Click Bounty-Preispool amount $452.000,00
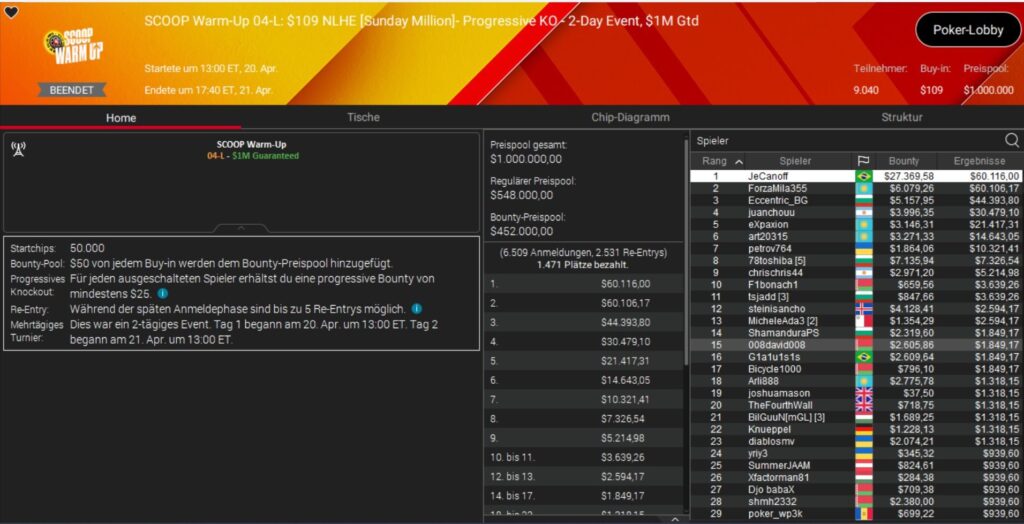The height and width of the screenshot is (524, 1024). point(522,231)
